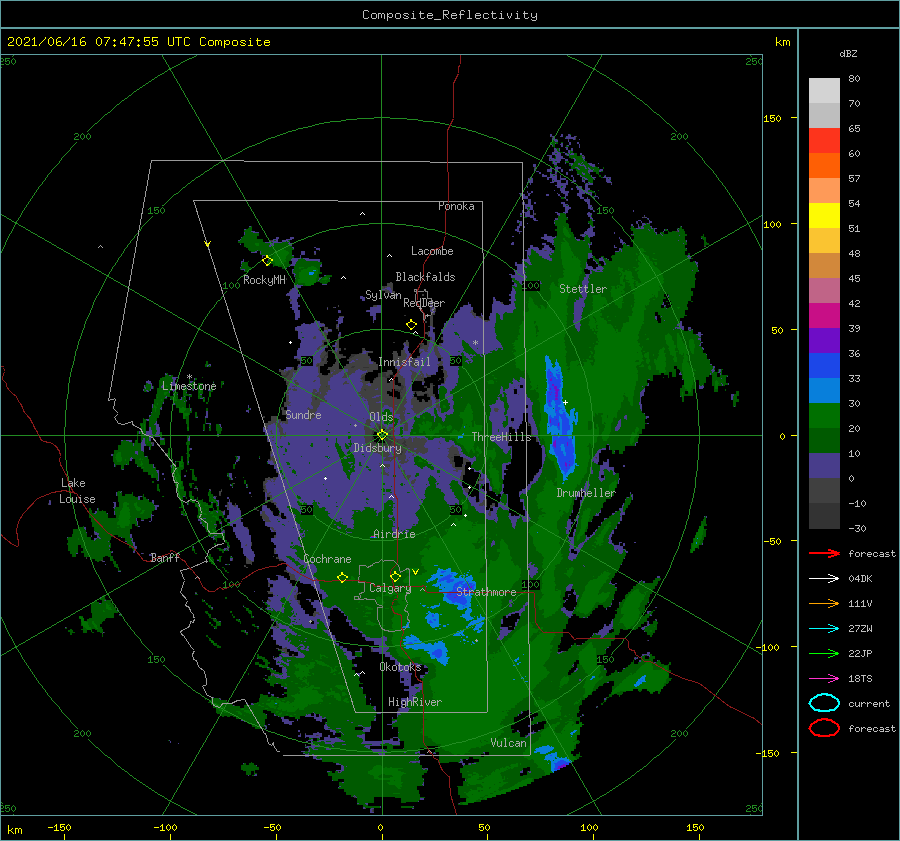Pick the red 65 dBZ legend swatch
This screenshot has width=900, height=841.
pyautogui.click(x=824, y=140)
